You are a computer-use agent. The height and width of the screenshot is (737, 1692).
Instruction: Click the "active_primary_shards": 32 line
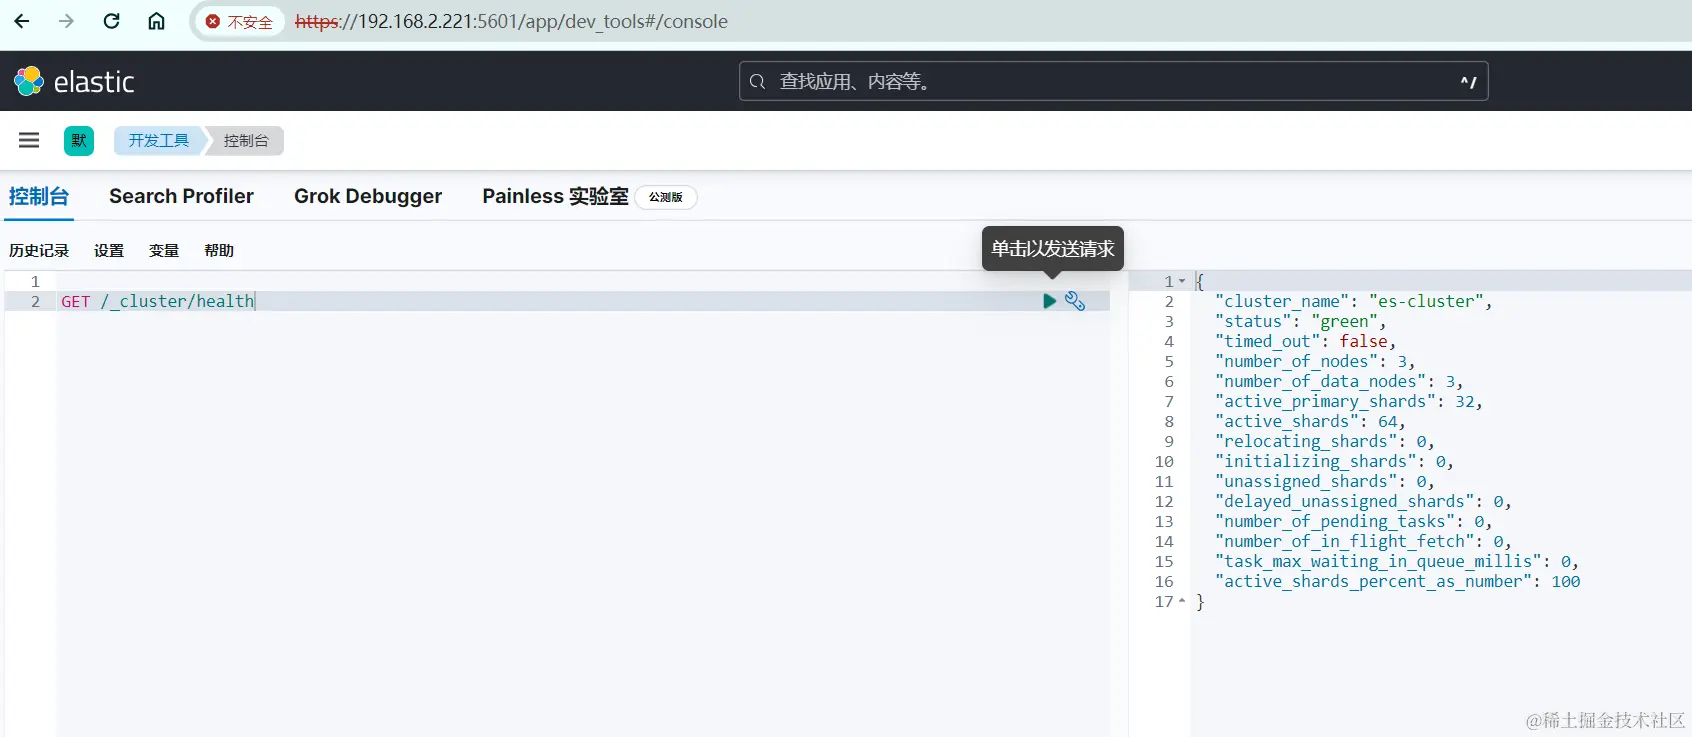[1349, 401]
